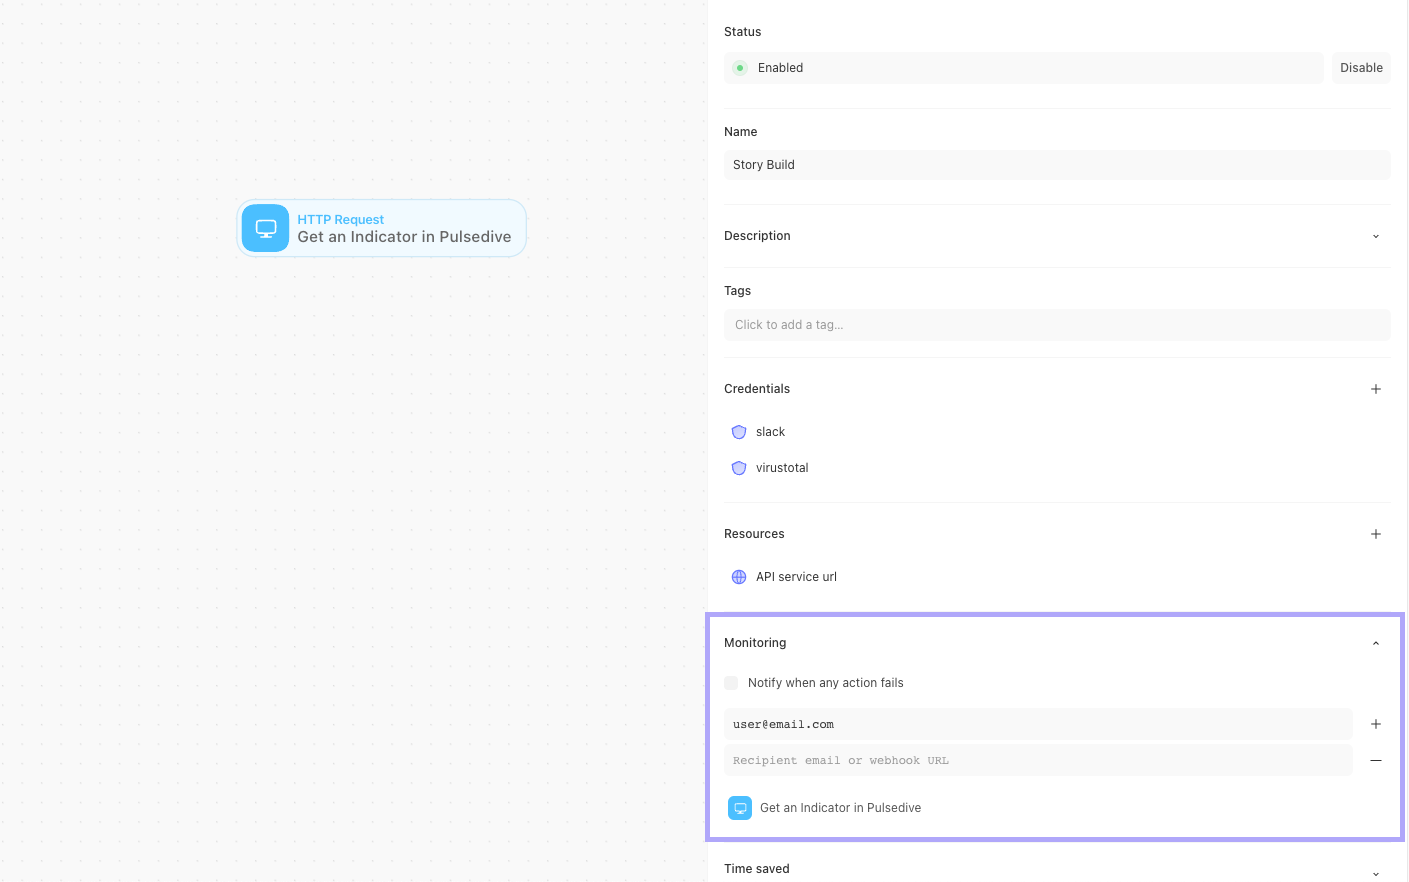The image size is (1409, 882).
Task: Click the Monitoring section heading
Action: 755,643
